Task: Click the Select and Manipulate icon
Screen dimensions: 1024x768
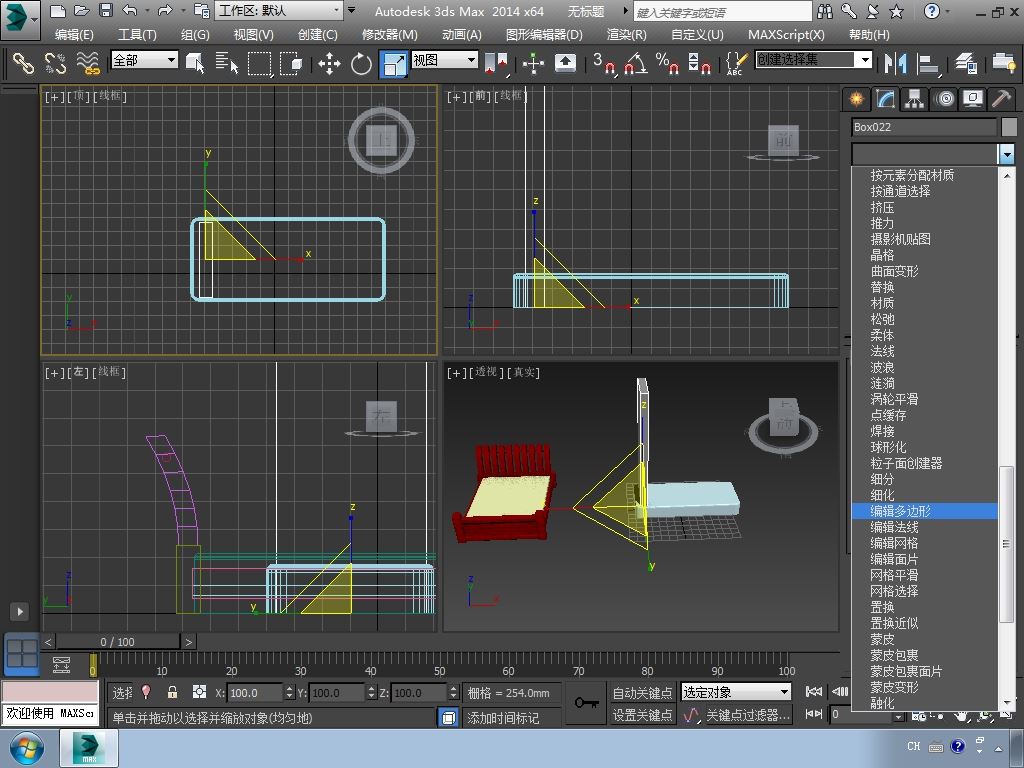Action: click(533, 63)
